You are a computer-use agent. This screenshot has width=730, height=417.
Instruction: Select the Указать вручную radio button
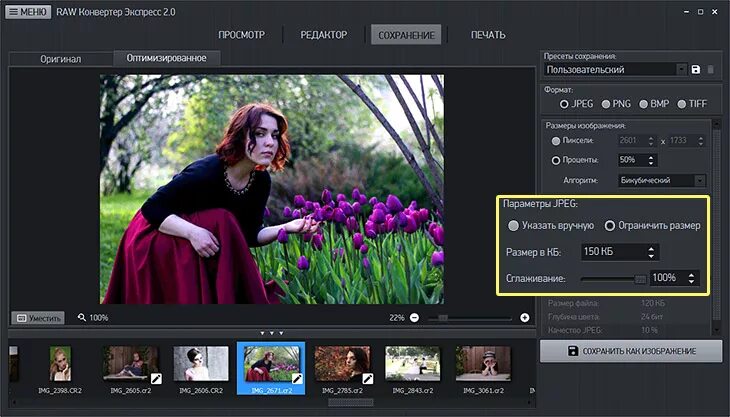tap(551, 226)
